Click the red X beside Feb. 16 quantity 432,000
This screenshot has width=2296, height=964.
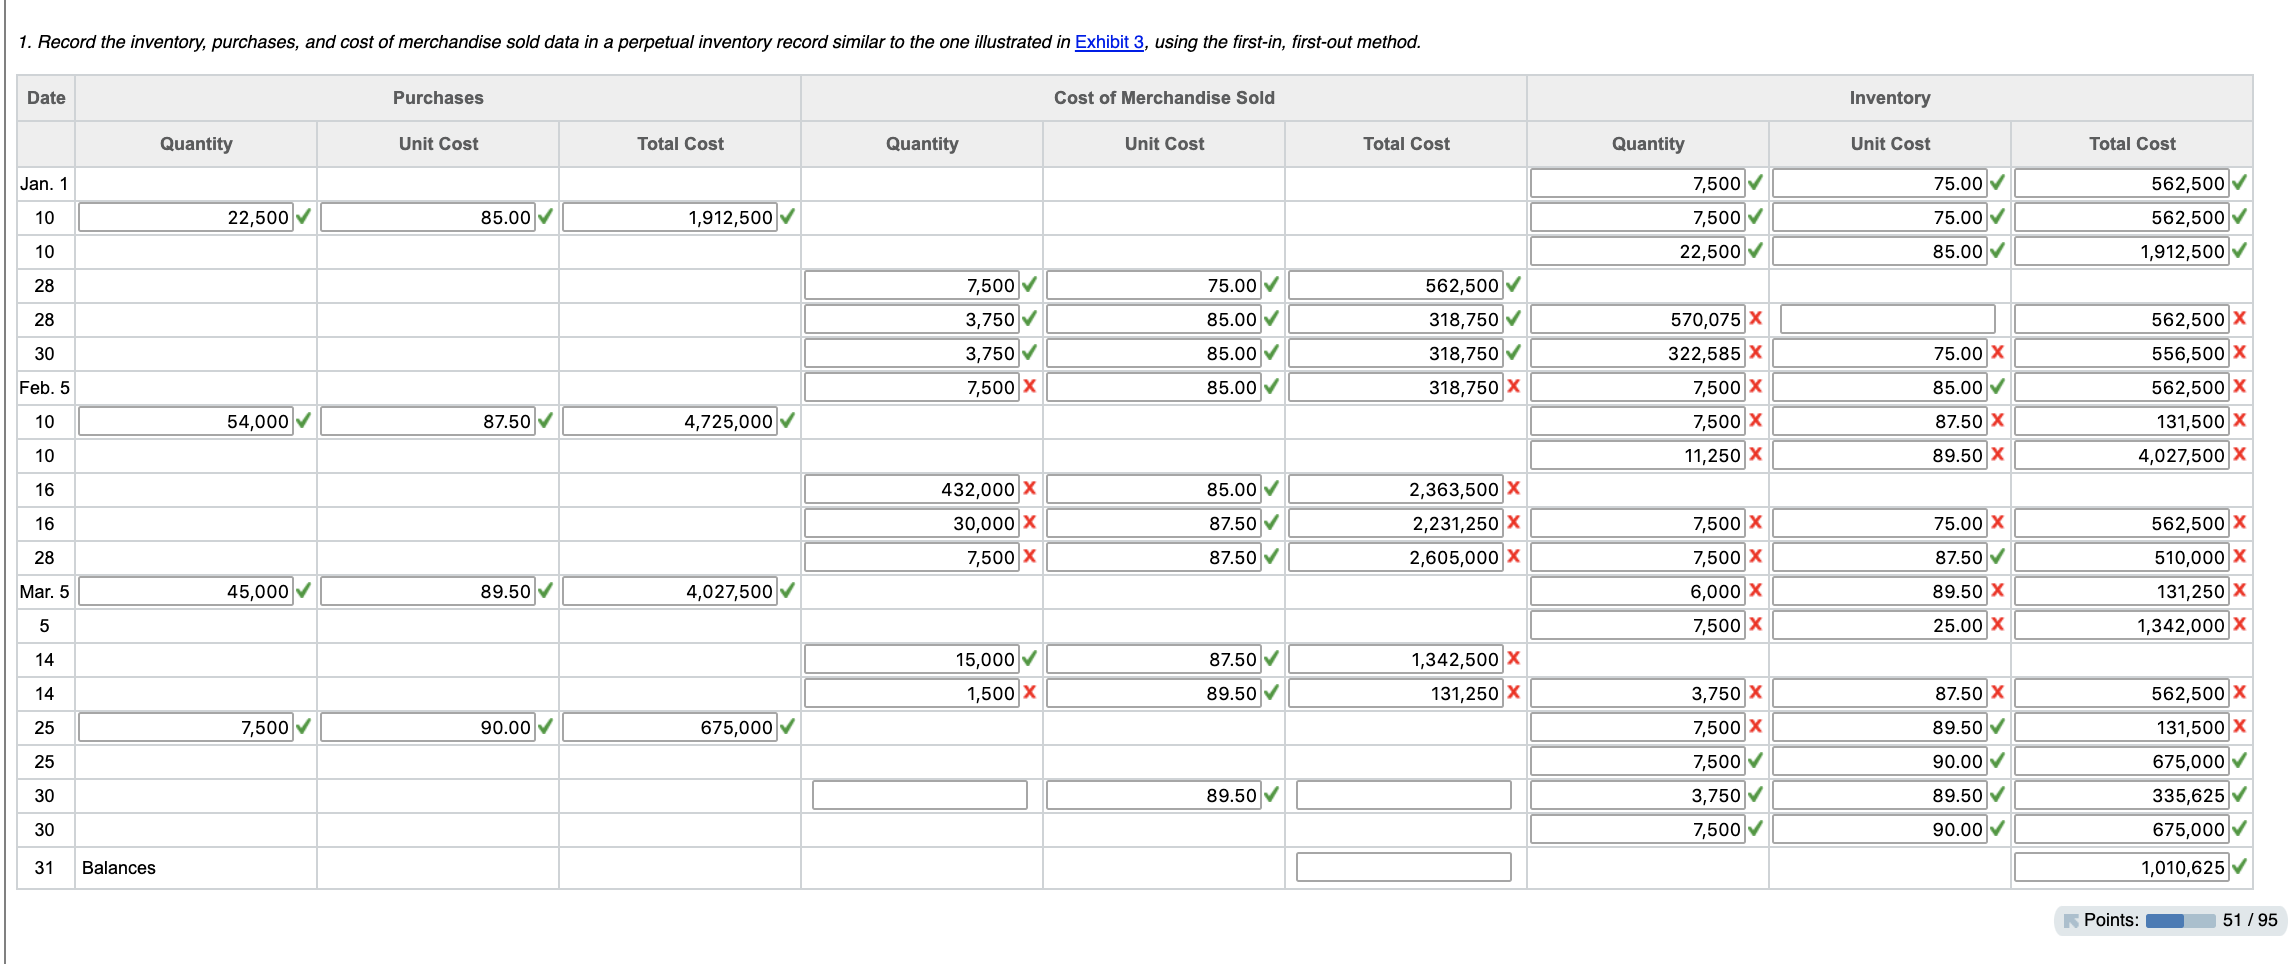[x=1031, y=489]
